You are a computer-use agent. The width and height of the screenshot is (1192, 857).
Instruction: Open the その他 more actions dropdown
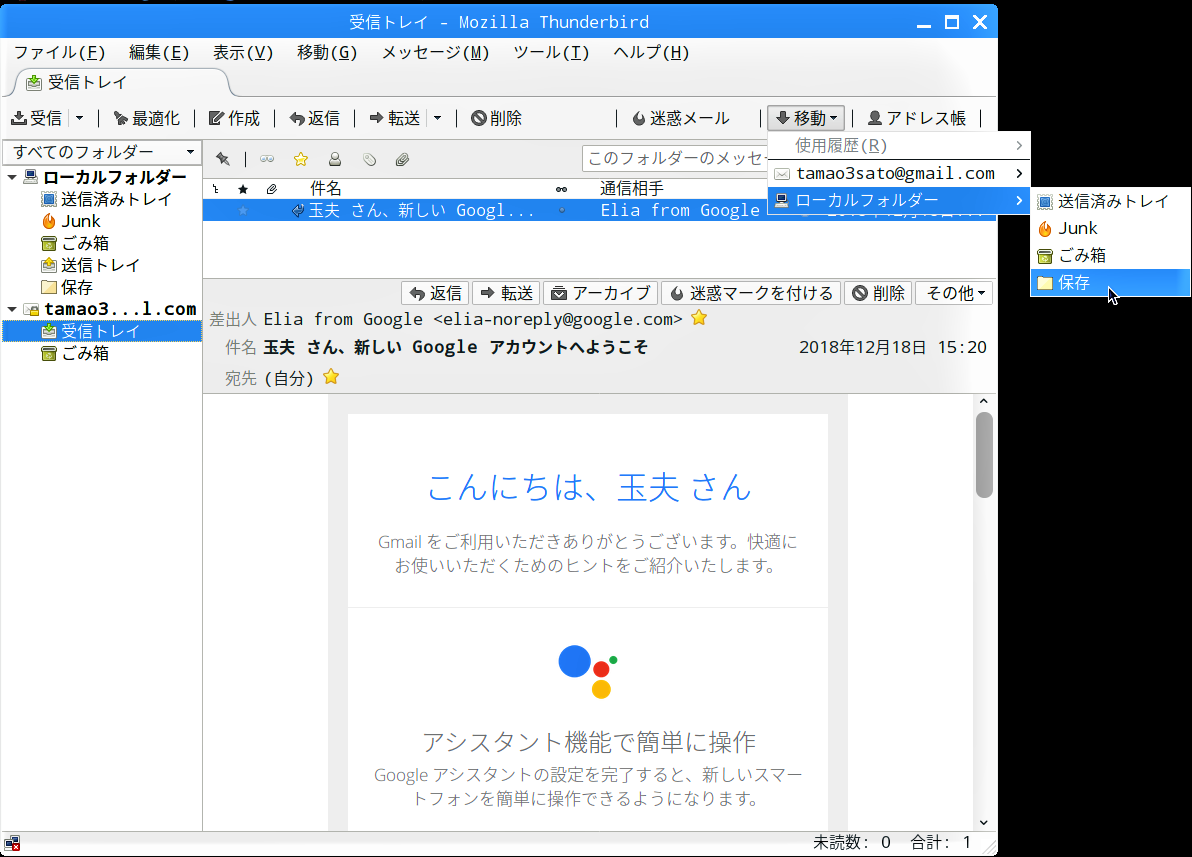[954, 293]
